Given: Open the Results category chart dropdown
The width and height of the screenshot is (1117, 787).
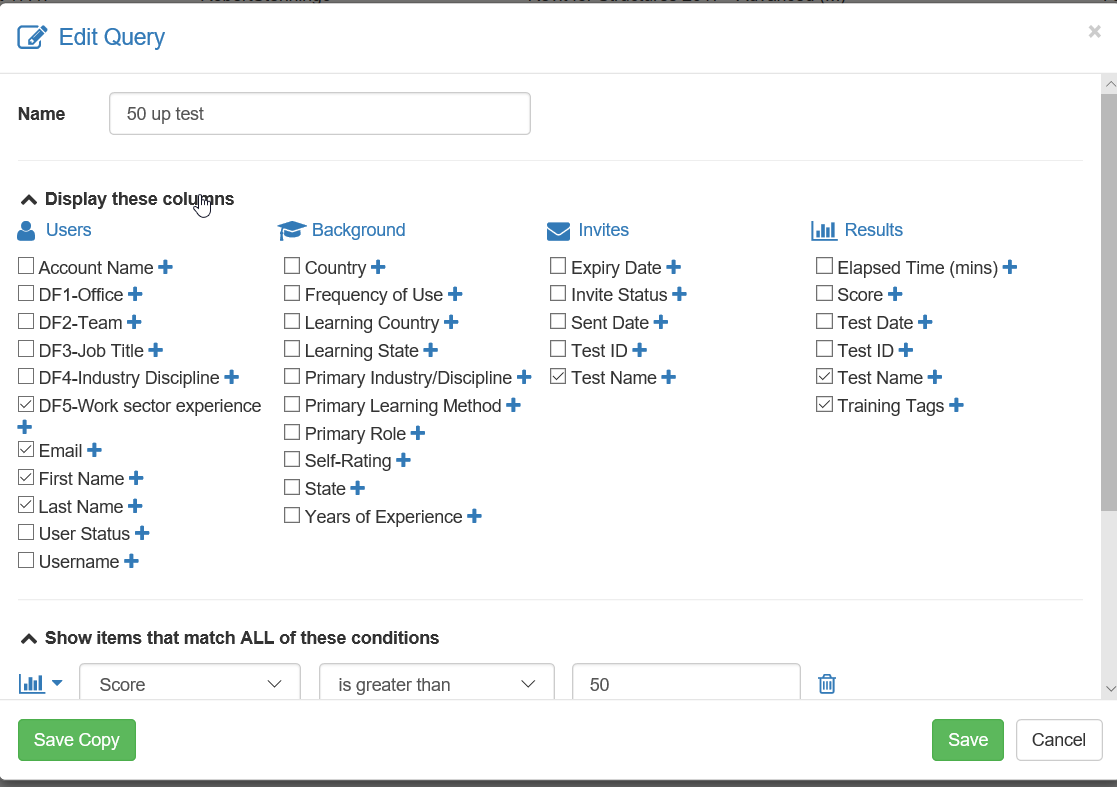Looking at the screenshot, I should (41, 684).
